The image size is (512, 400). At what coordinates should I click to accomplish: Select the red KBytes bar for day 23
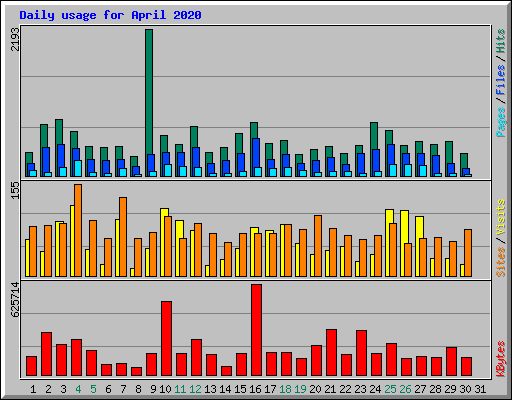click(x=361, y=353)
